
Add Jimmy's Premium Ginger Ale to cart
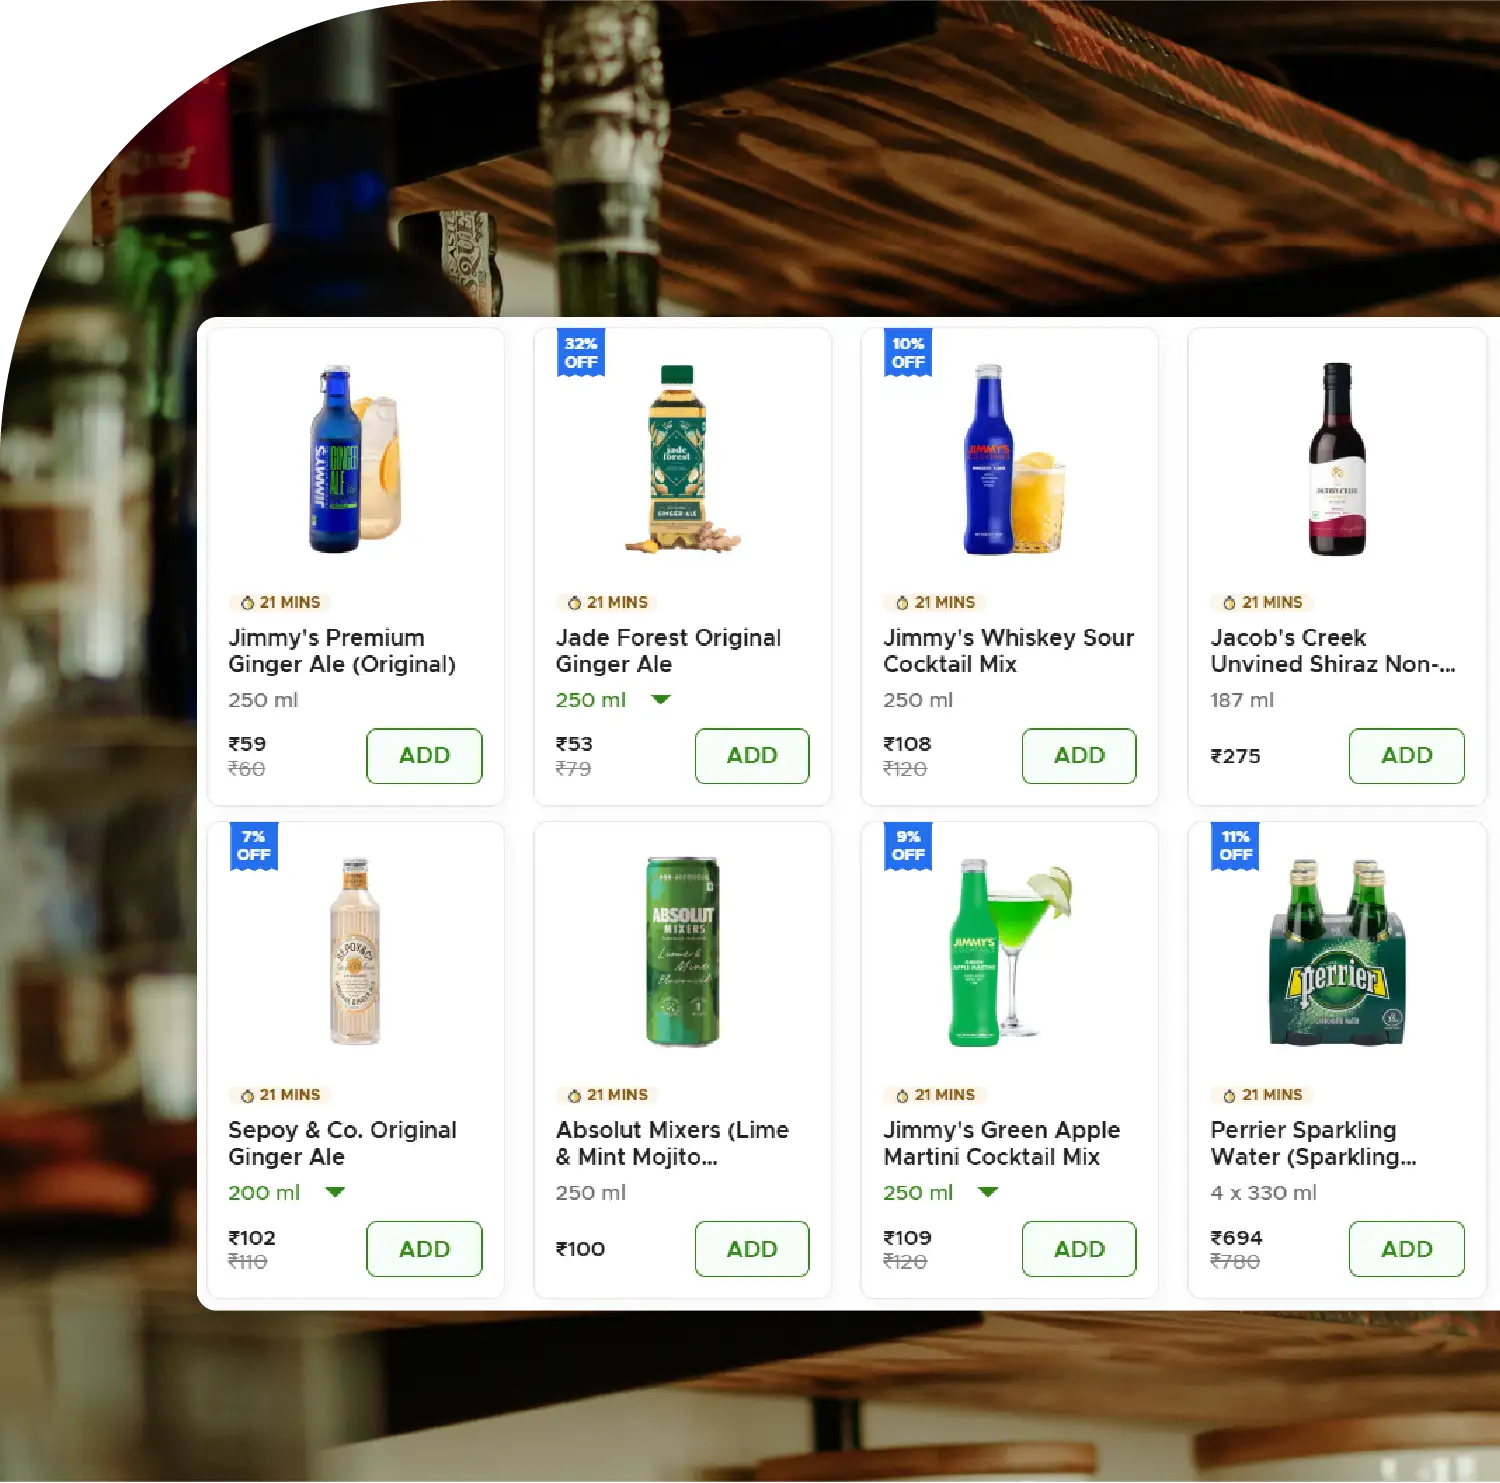[424, 756]
